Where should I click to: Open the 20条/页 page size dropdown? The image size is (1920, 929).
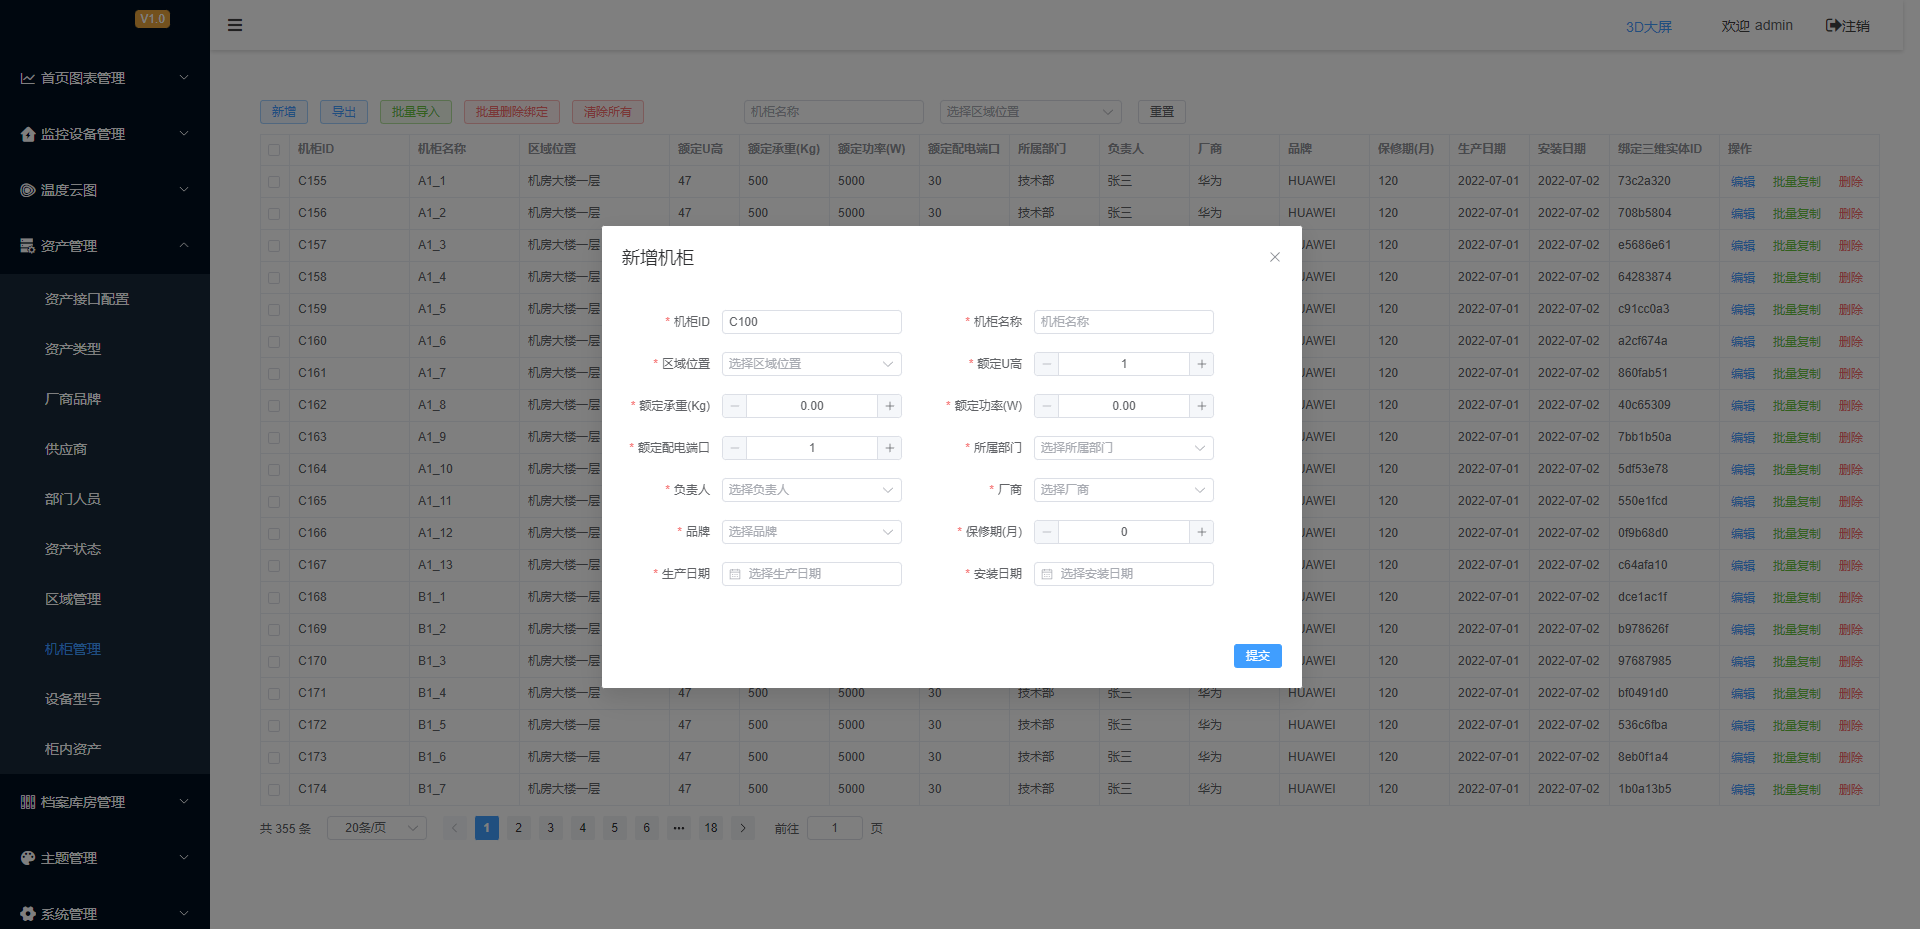pos(377,828)
